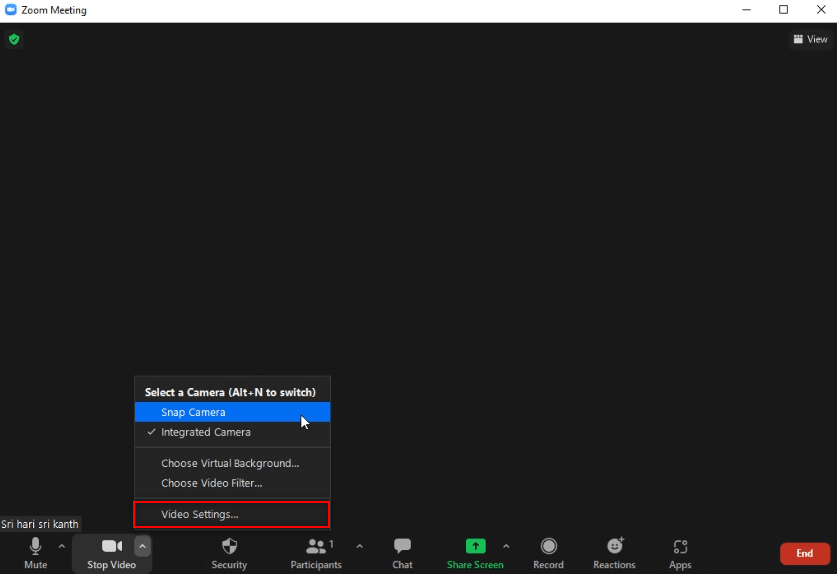The image size is (837, 574).
Task: Select Snap Camera from camera list
Action: (232, 412)
